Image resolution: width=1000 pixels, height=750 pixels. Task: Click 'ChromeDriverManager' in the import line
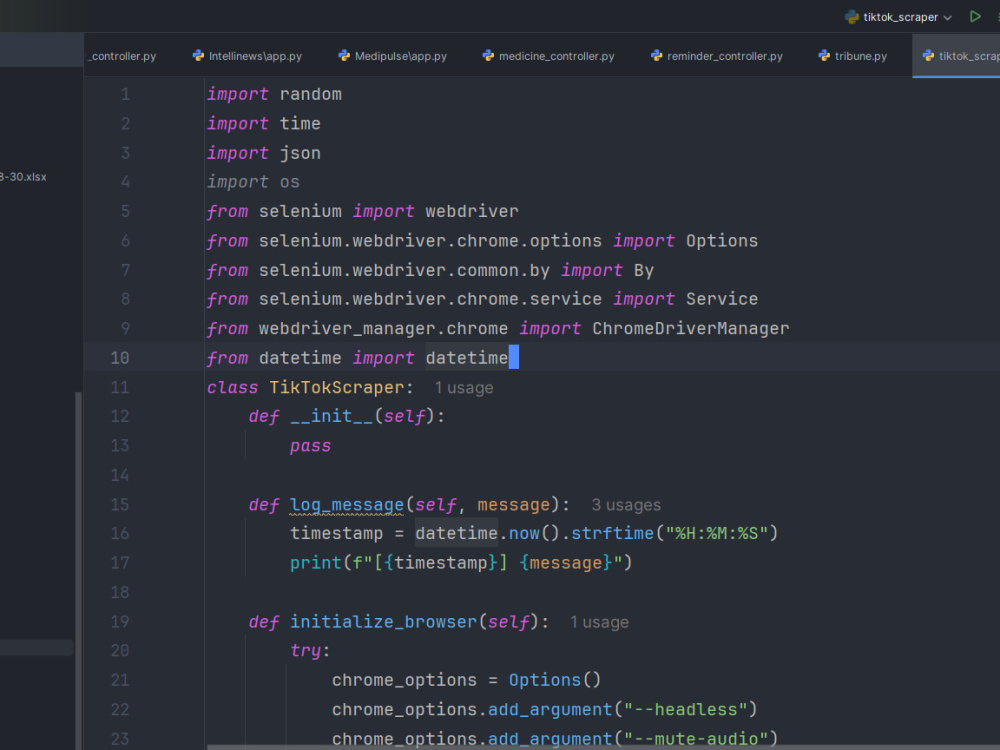click(691, 328)
